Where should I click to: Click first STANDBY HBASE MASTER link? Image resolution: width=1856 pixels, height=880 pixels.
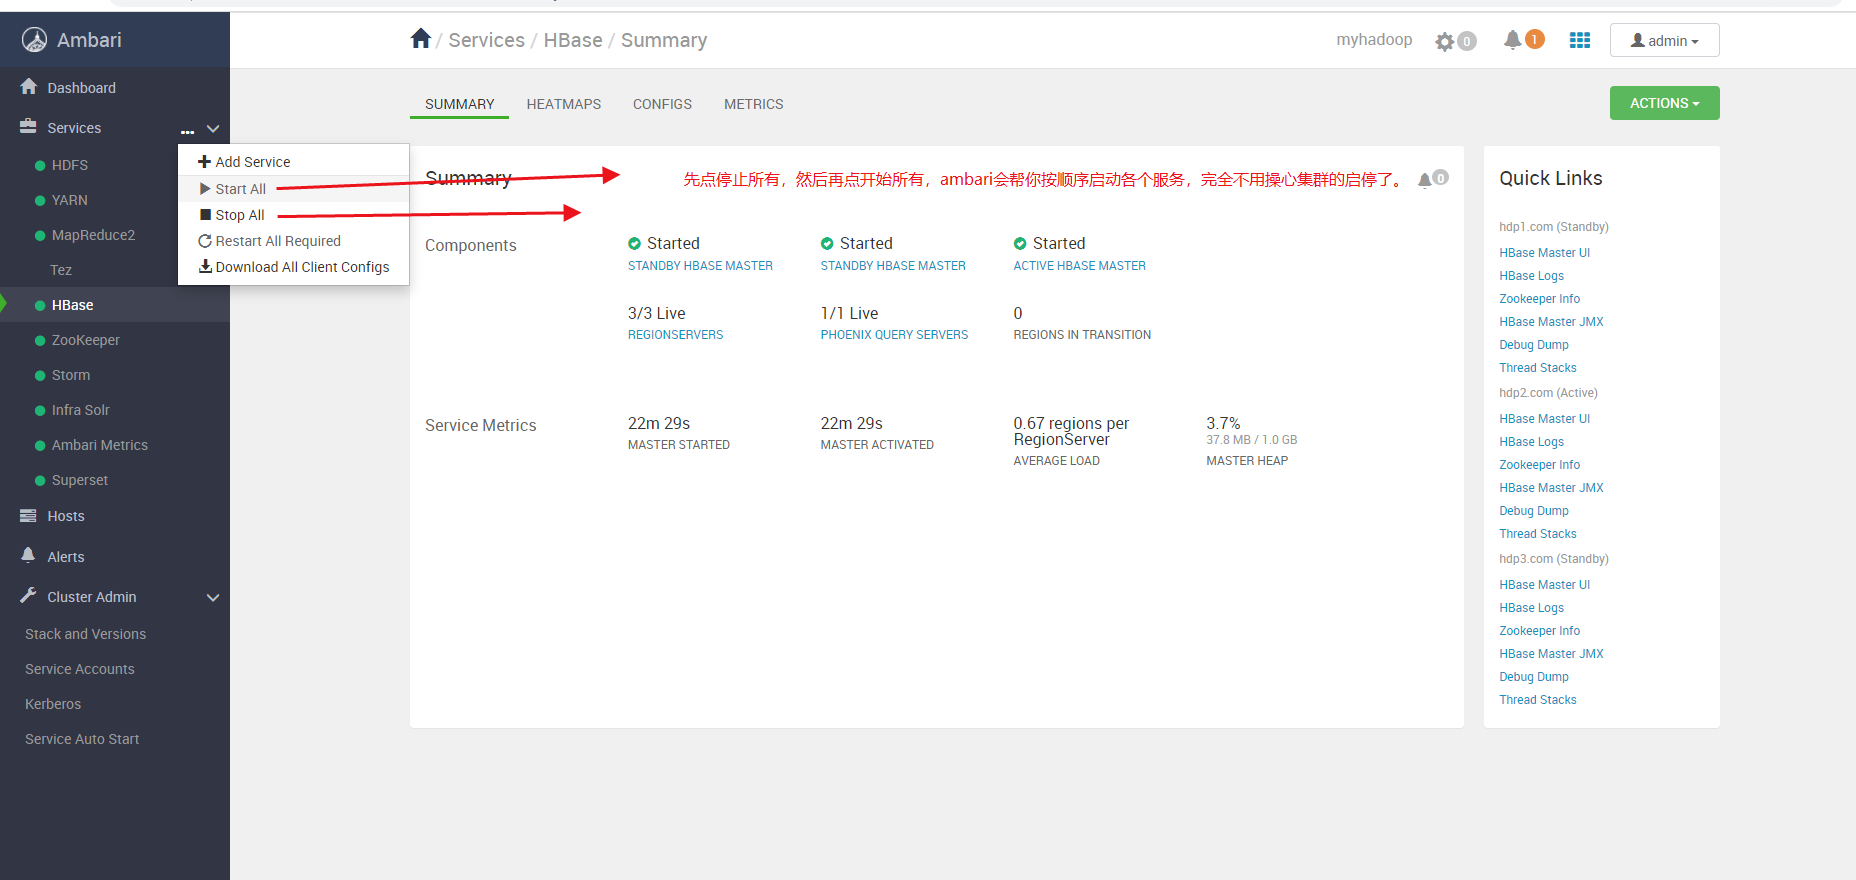point(700,266)
